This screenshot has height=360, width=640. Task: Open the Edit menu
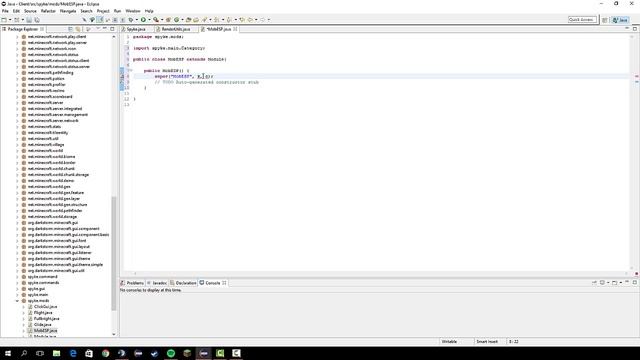[16, 11]
